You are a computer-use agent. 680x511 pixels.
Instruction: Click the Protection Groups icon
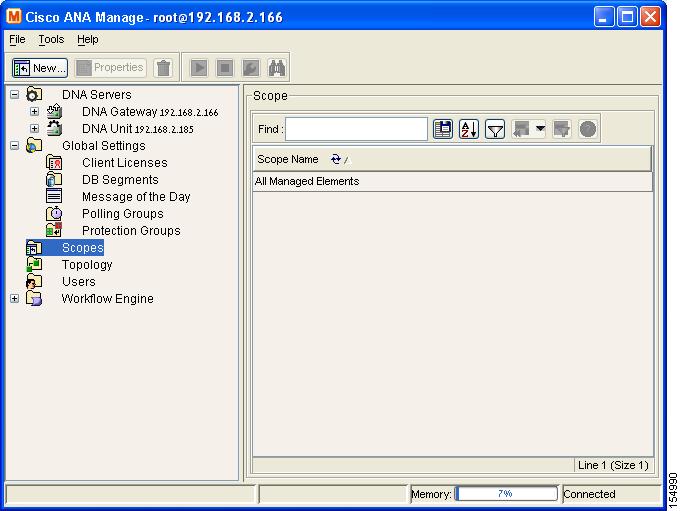click(x=54, y=230)
